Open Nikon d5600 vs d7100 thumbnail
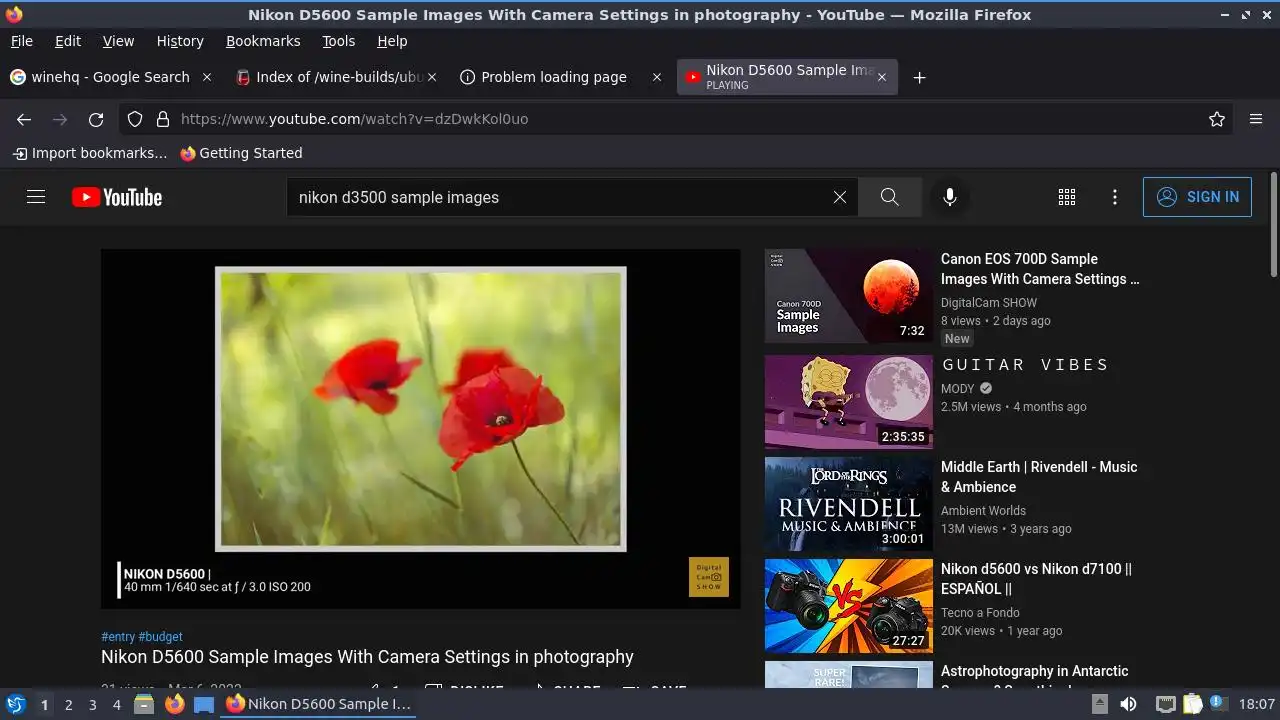 tap(848, 606)
